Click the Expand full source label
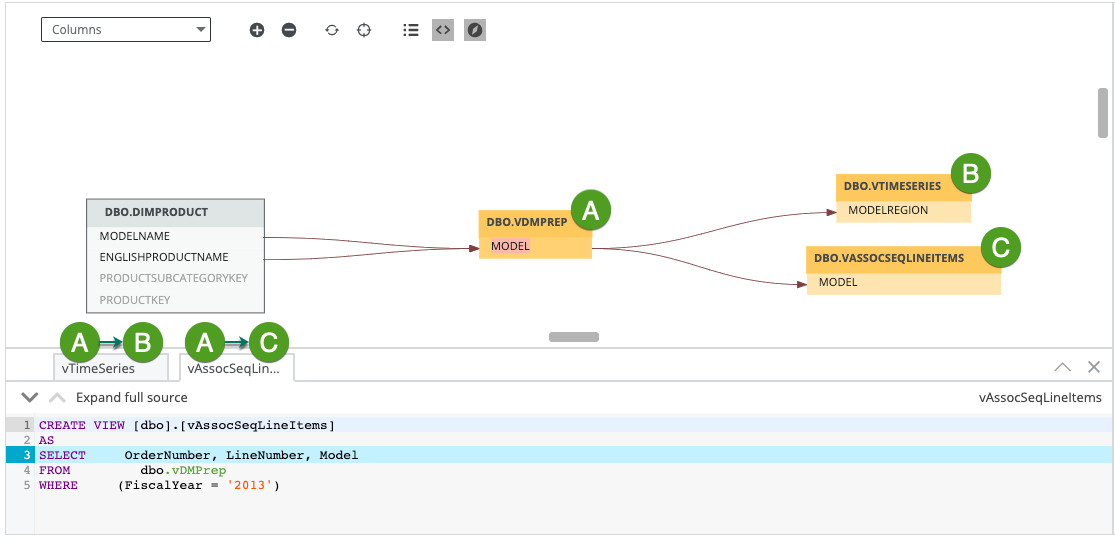1115x541 pixels. click(x=132, y=397)
